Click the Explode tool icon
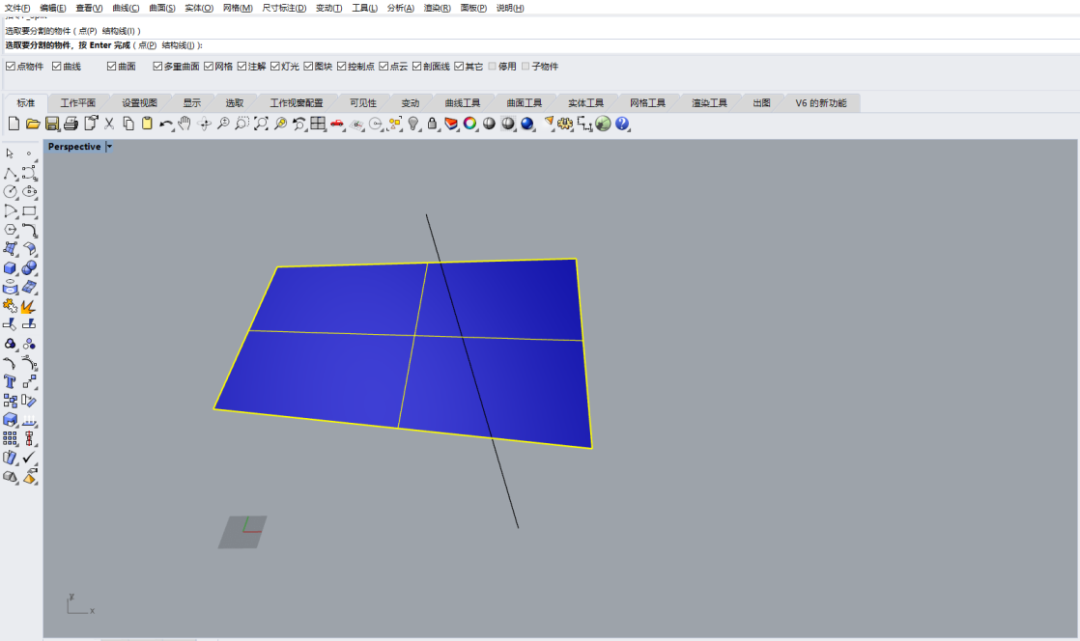This screenshot has width=1080, height=641. pyautogui.click(x=29, y=306)
